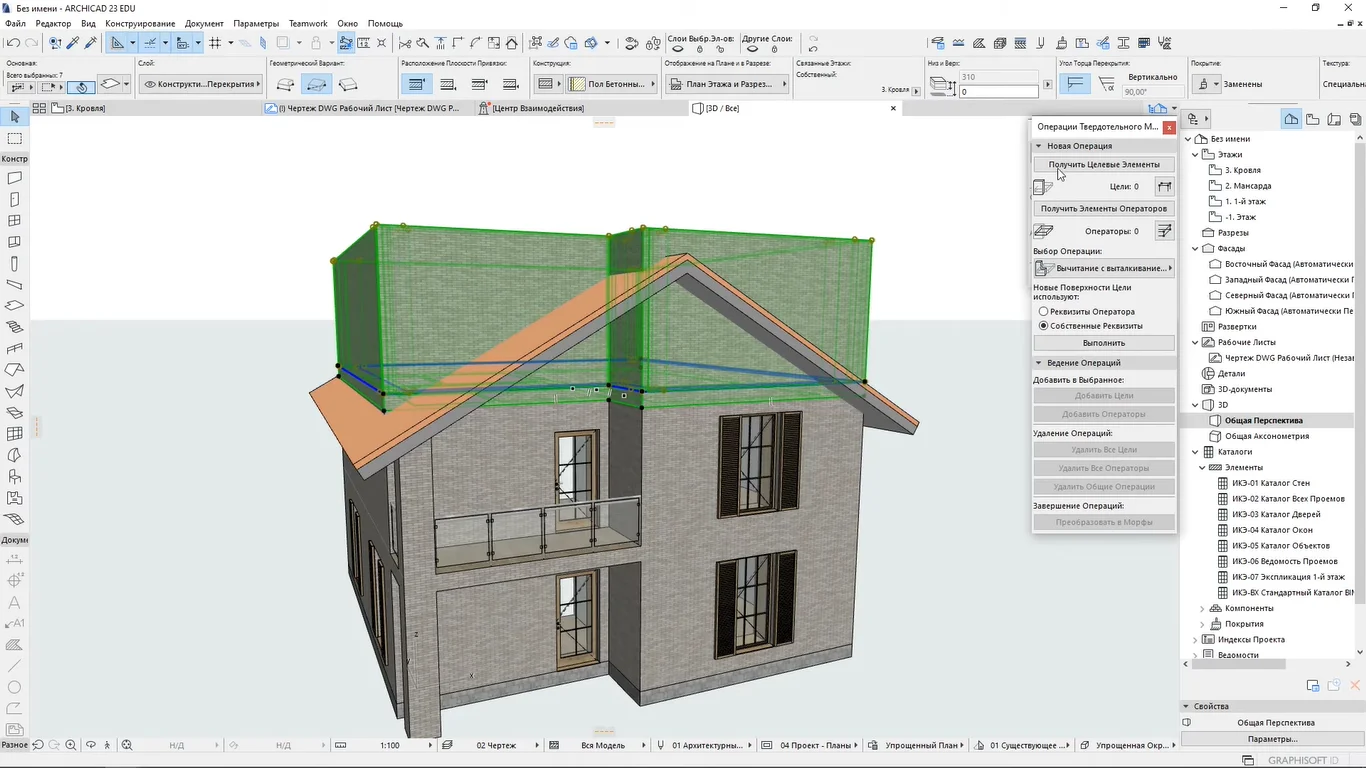1366x768 pixels.
Task: Click the Undo arrow icon
Action: 13,43
